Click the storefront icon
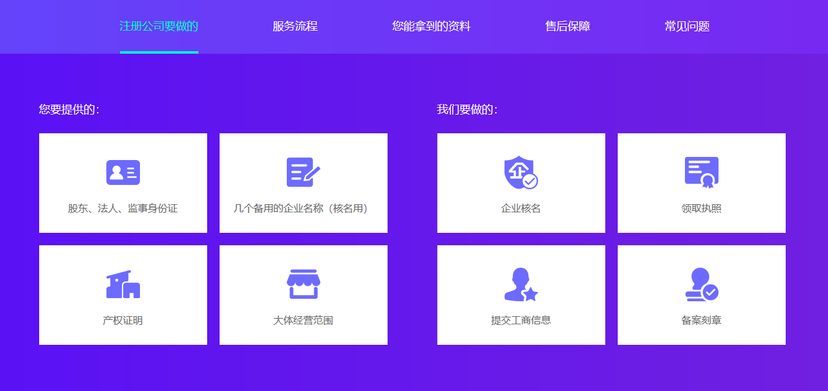The width and height of the screenshot is (828, 391). (303, 284)
